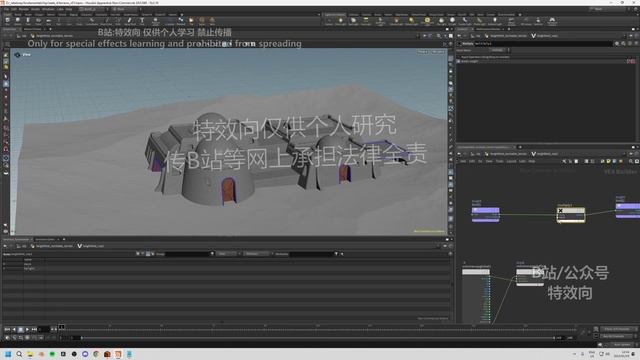
Task: Open the Render menu
Action: [x=24, y=9]
